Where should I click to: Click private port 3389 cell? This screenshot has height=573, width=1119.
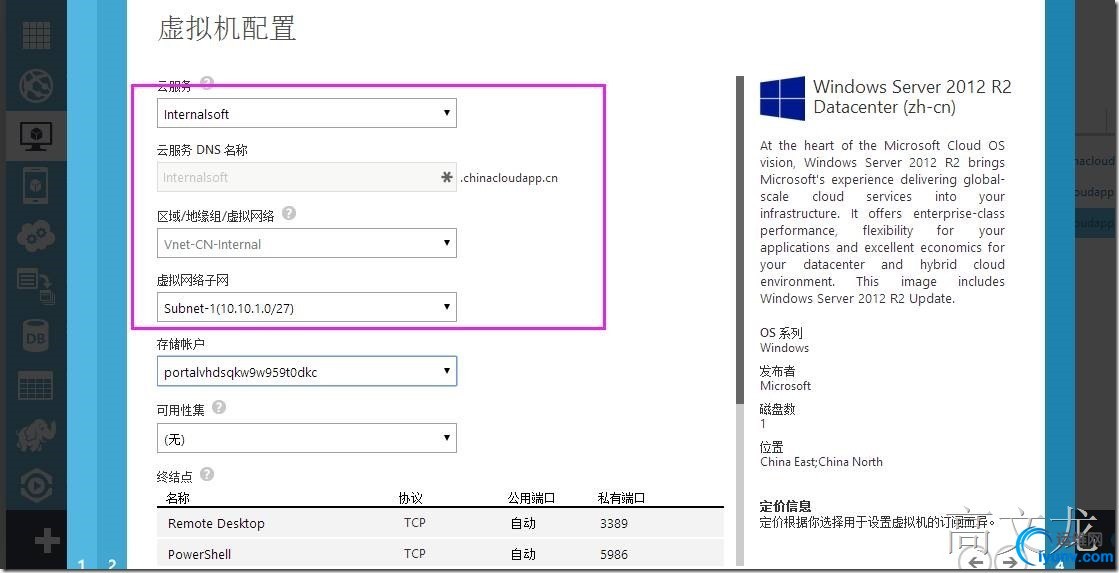(x=614, y=523)
